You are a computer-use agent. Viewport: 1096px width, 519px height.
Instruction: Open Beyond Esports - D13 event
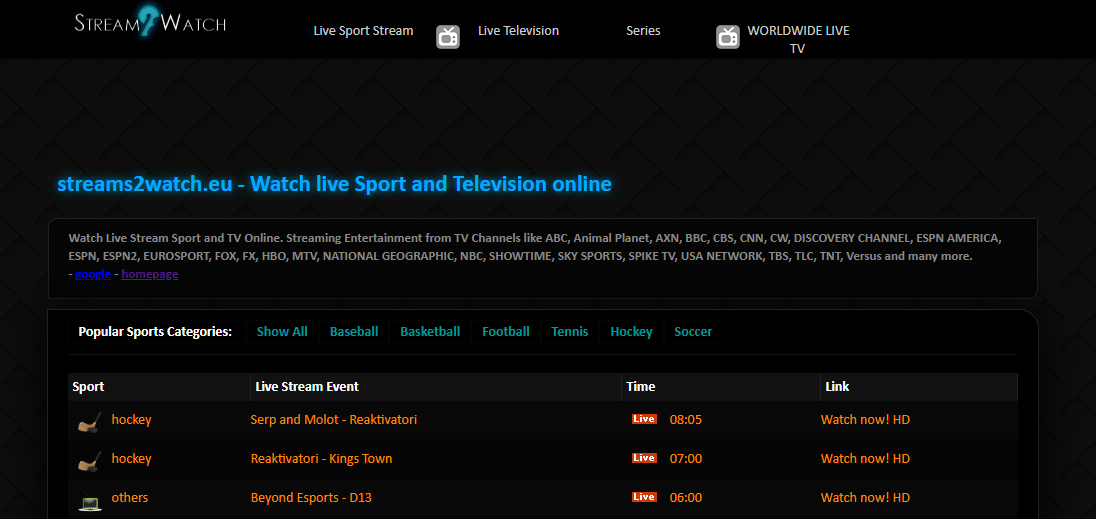click(x=311, y=498)
